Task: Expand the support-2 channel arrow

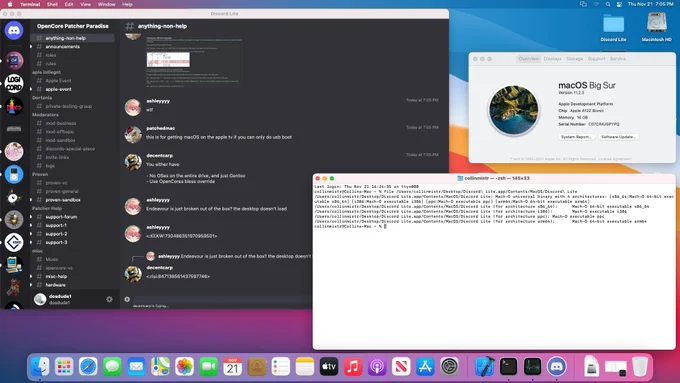Action: [31, 234]
